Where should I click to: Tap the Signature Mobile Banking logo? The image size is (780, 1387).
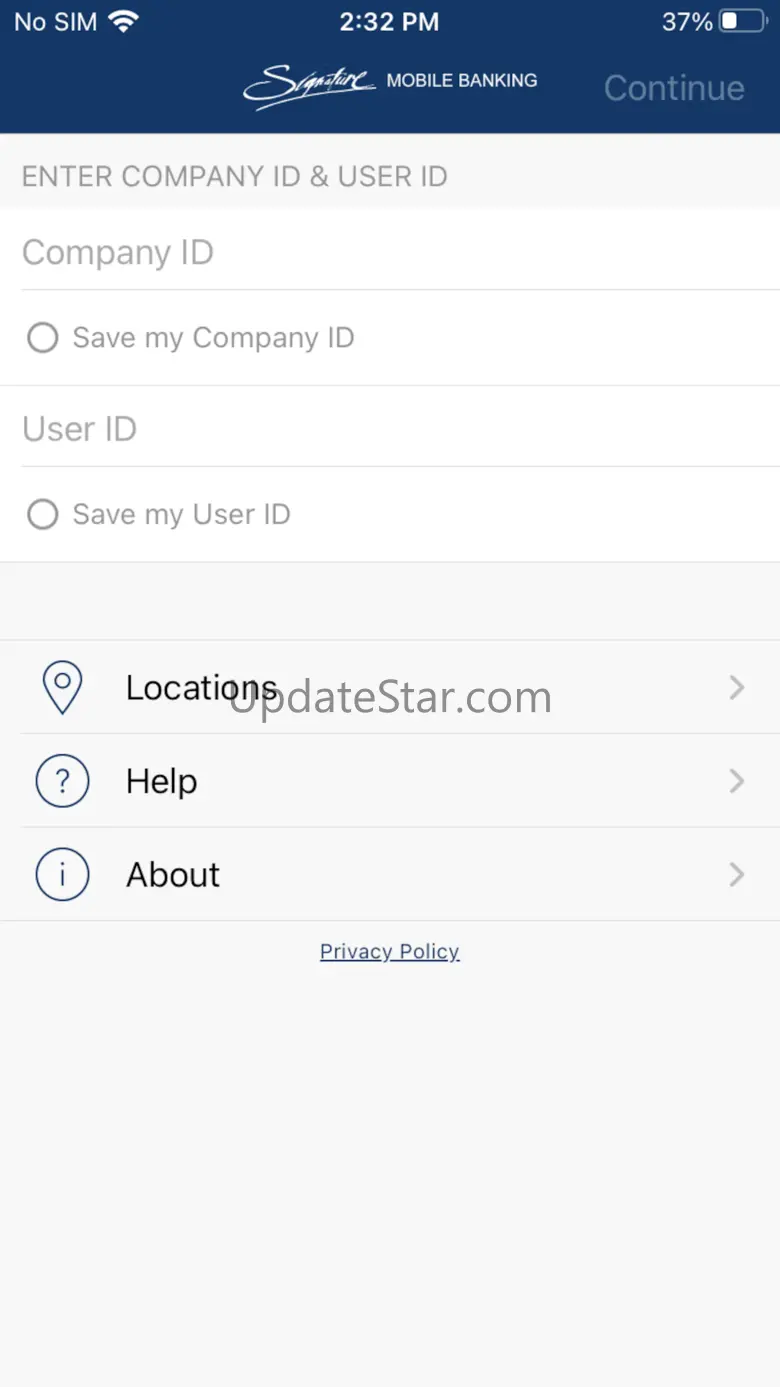(x=390, y=85)
